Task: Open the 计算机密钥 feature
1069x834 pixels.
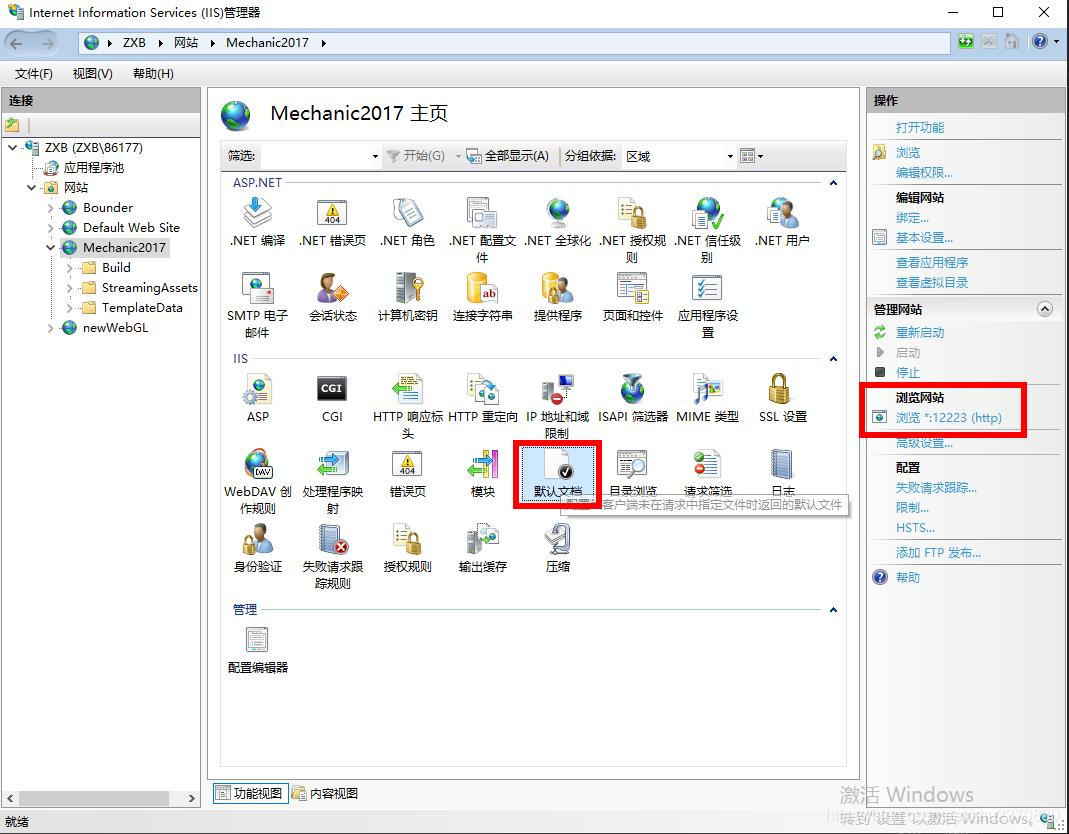Action: point(407,297)
